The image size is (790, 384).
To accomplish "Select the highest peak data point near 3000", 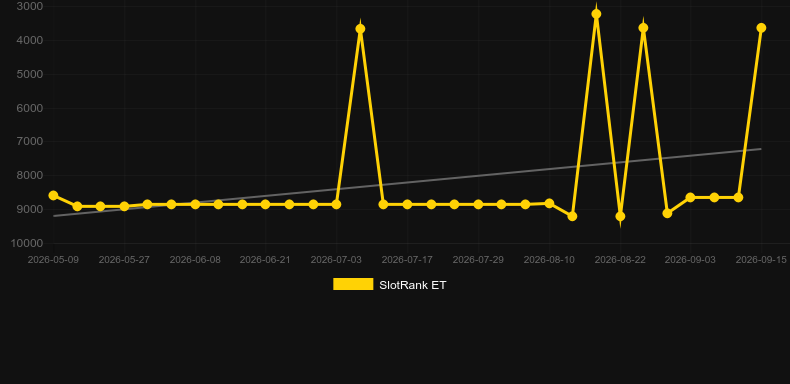I will [x=596, y=14].
